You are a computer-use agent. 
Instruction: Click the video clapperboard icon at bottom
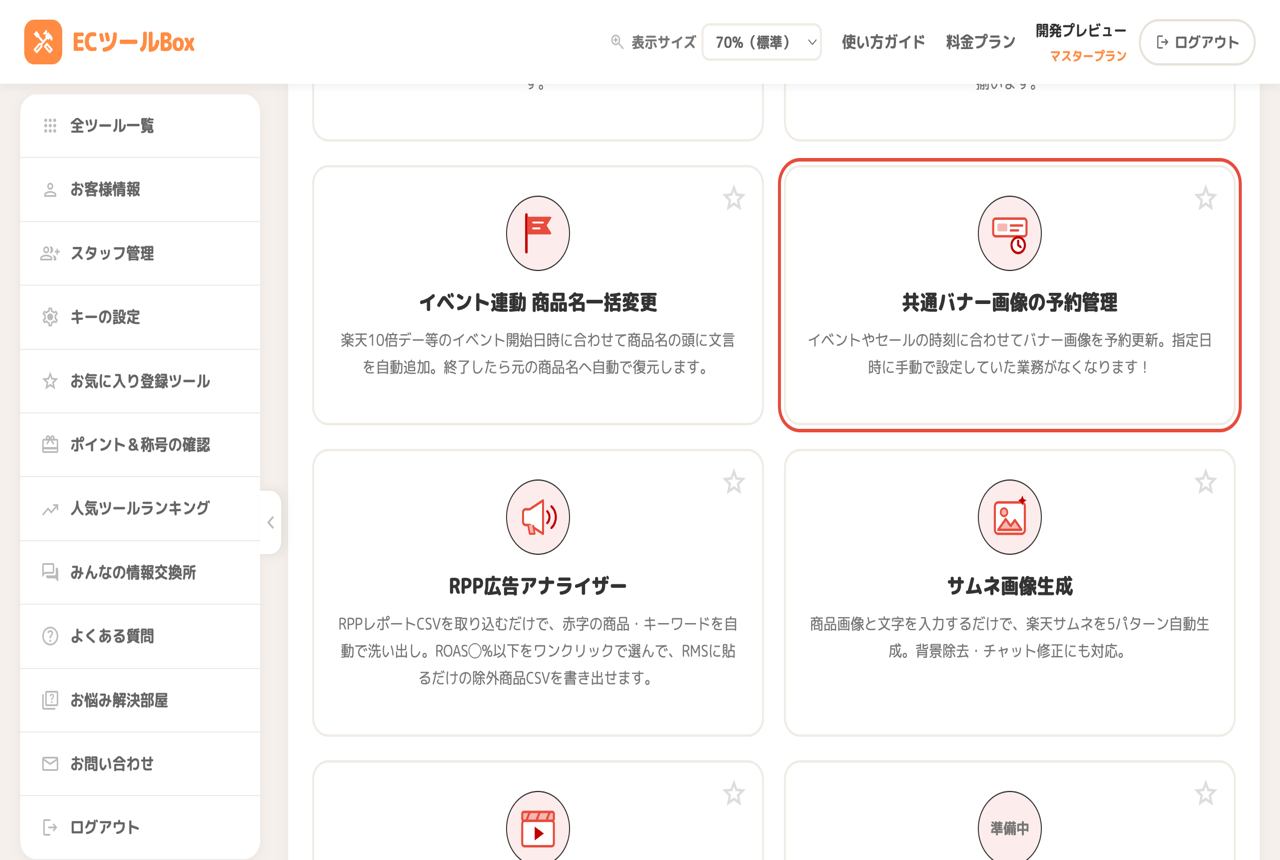(538, 827)
